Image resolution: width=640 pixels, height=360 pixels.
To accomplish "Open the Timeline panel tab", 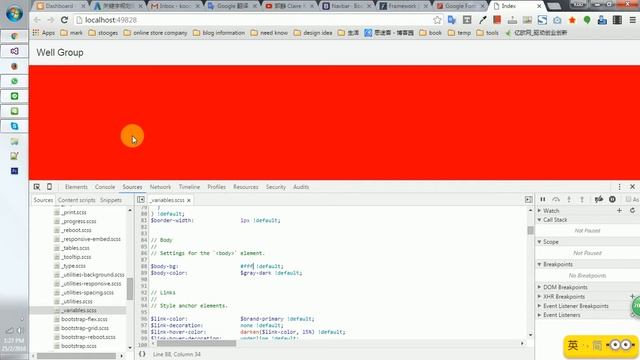I will click(189, 187).
